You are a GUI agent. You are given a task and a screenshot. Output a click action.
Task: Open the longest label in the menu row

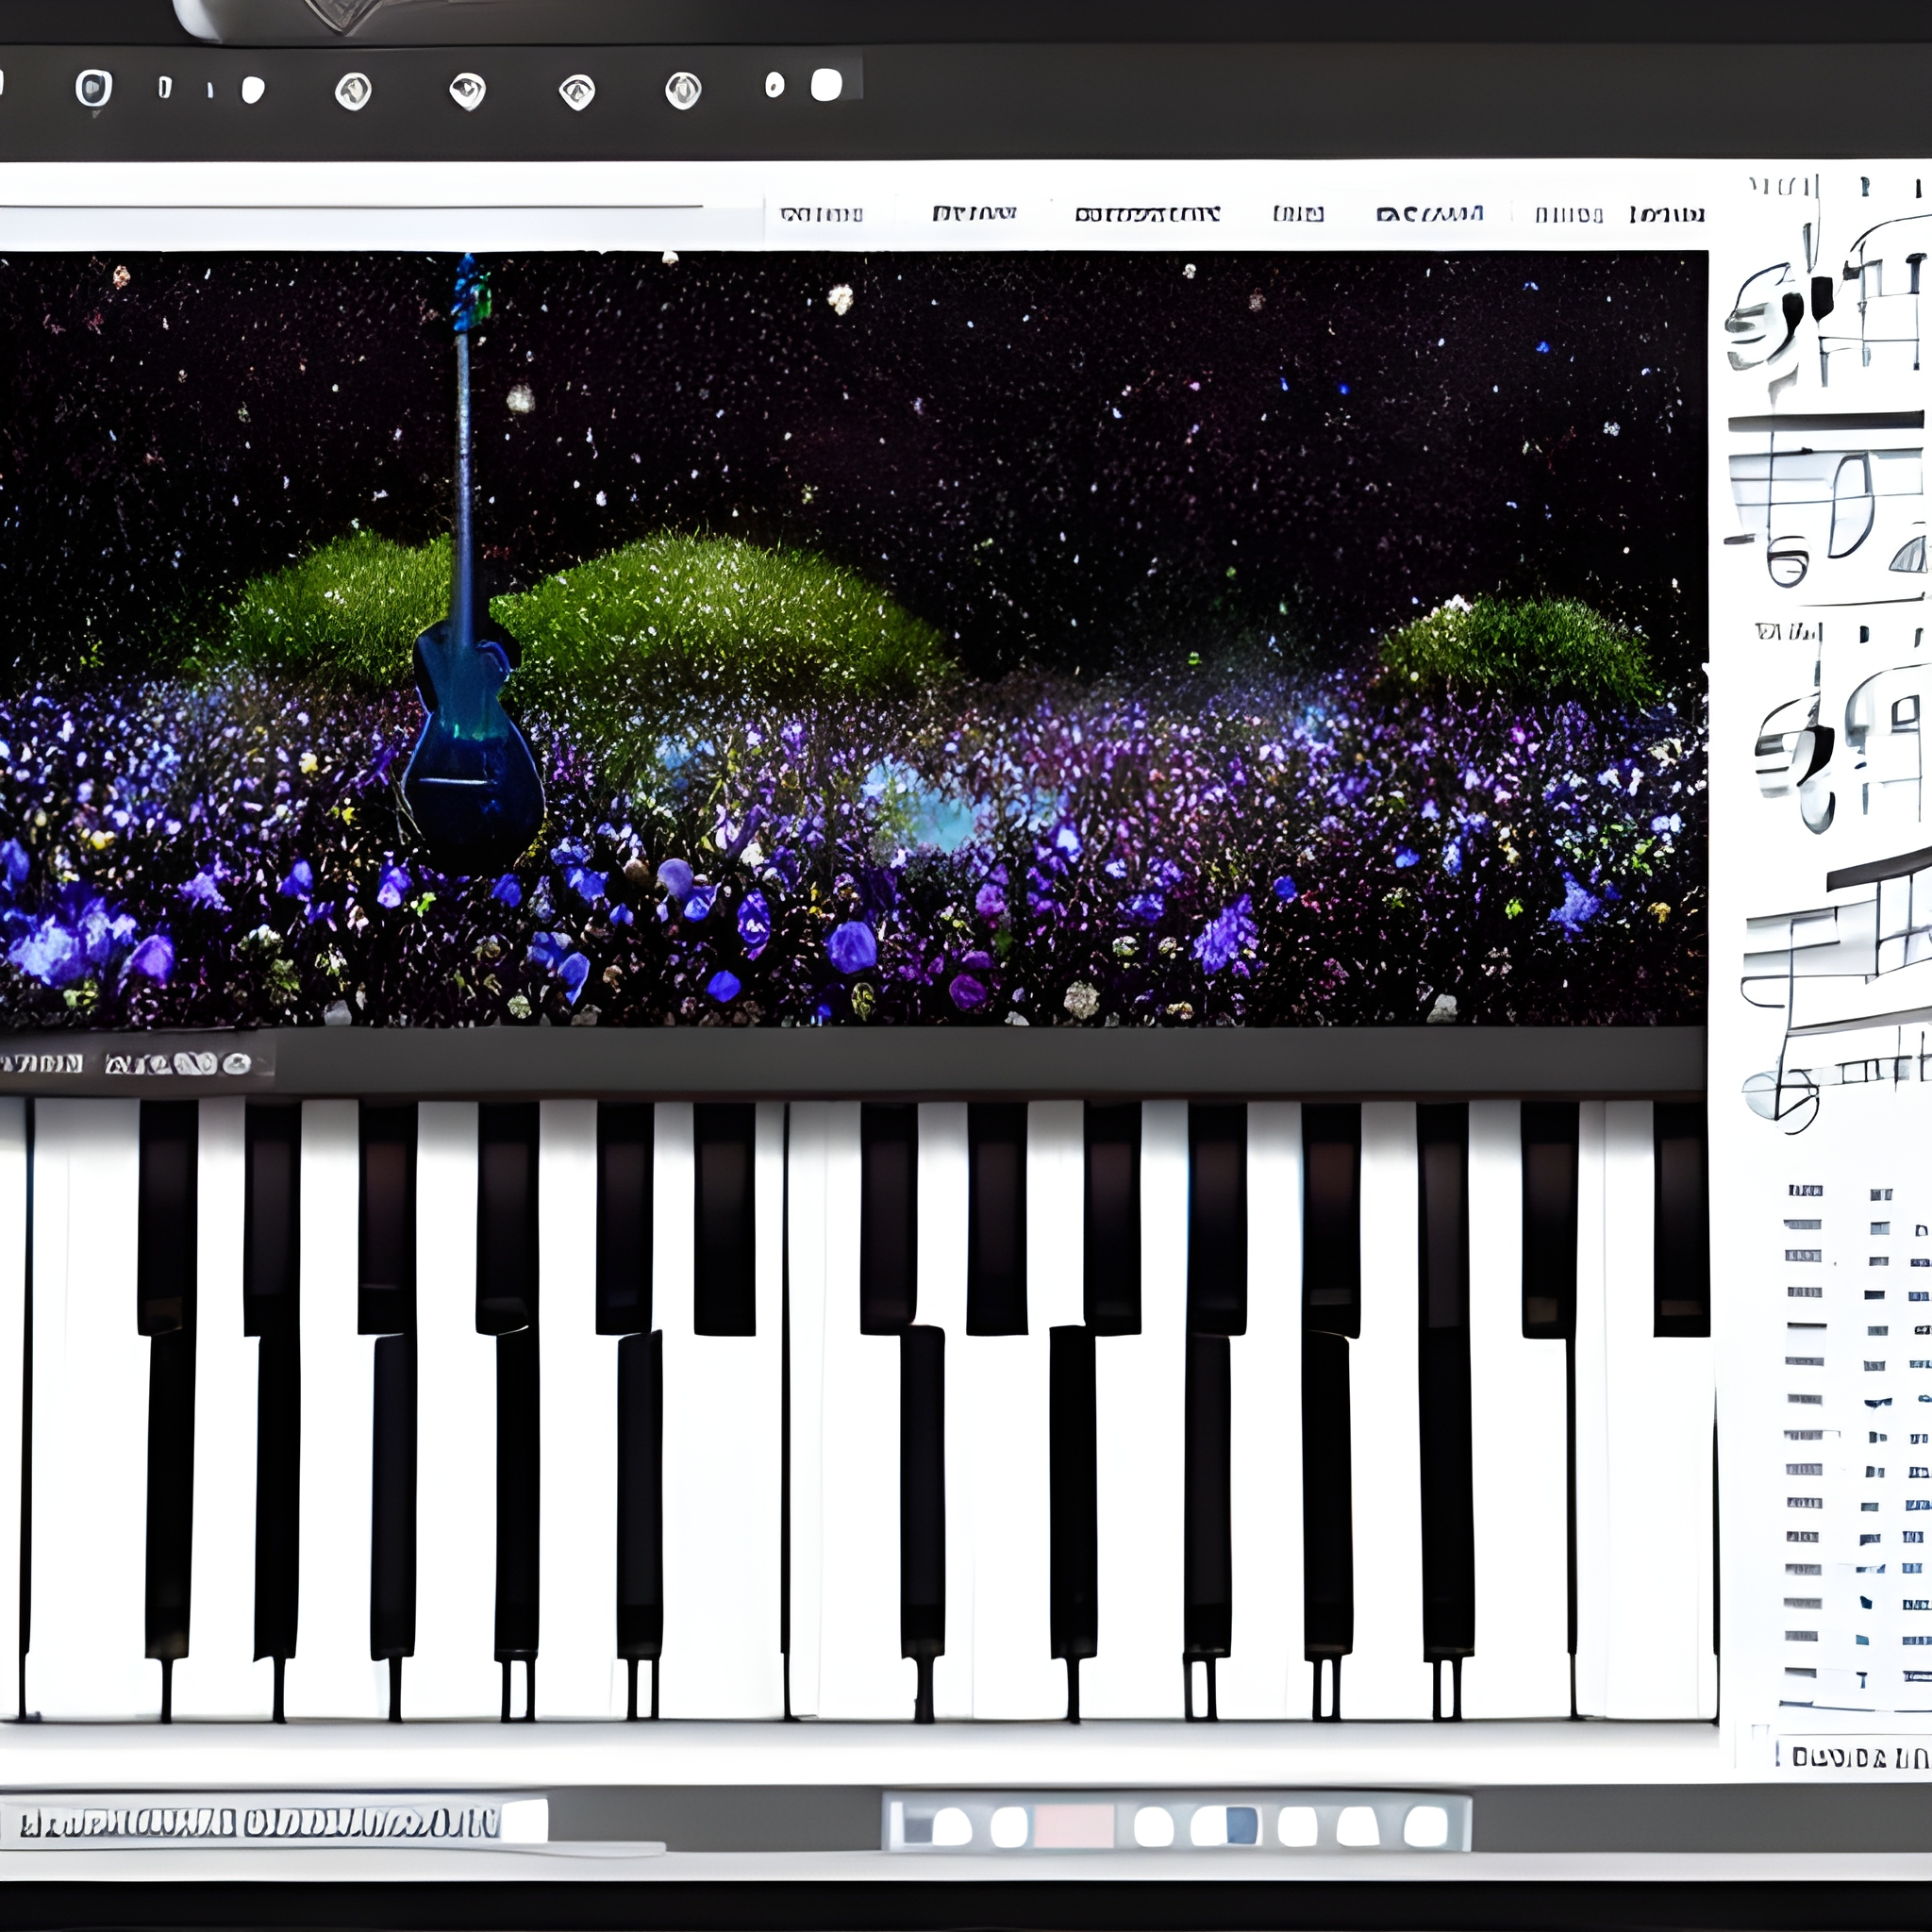click(x=1147, y=214)
